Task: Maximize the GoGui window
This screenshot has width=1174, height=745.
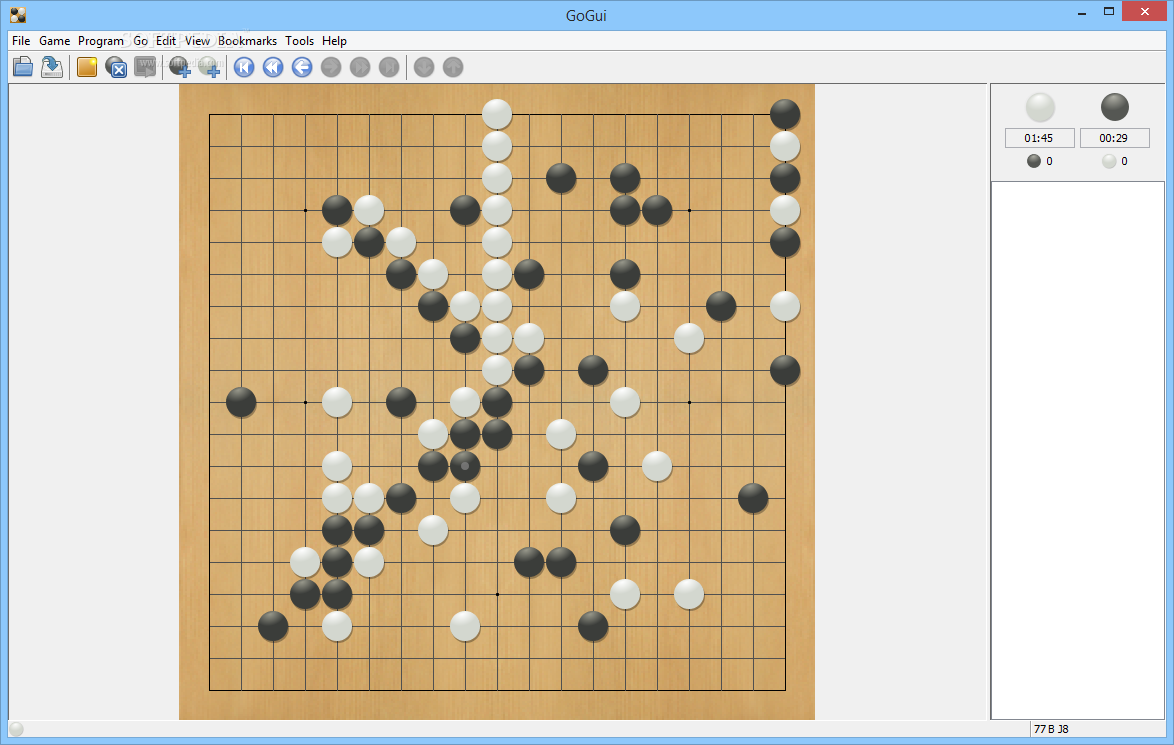Action: pyautogui.click(x=1109, y=11)
